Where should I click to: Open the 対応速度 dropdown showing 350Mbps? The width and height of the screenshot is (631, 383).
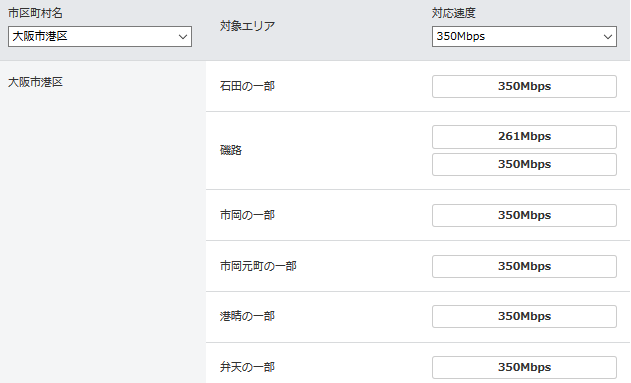524,37
